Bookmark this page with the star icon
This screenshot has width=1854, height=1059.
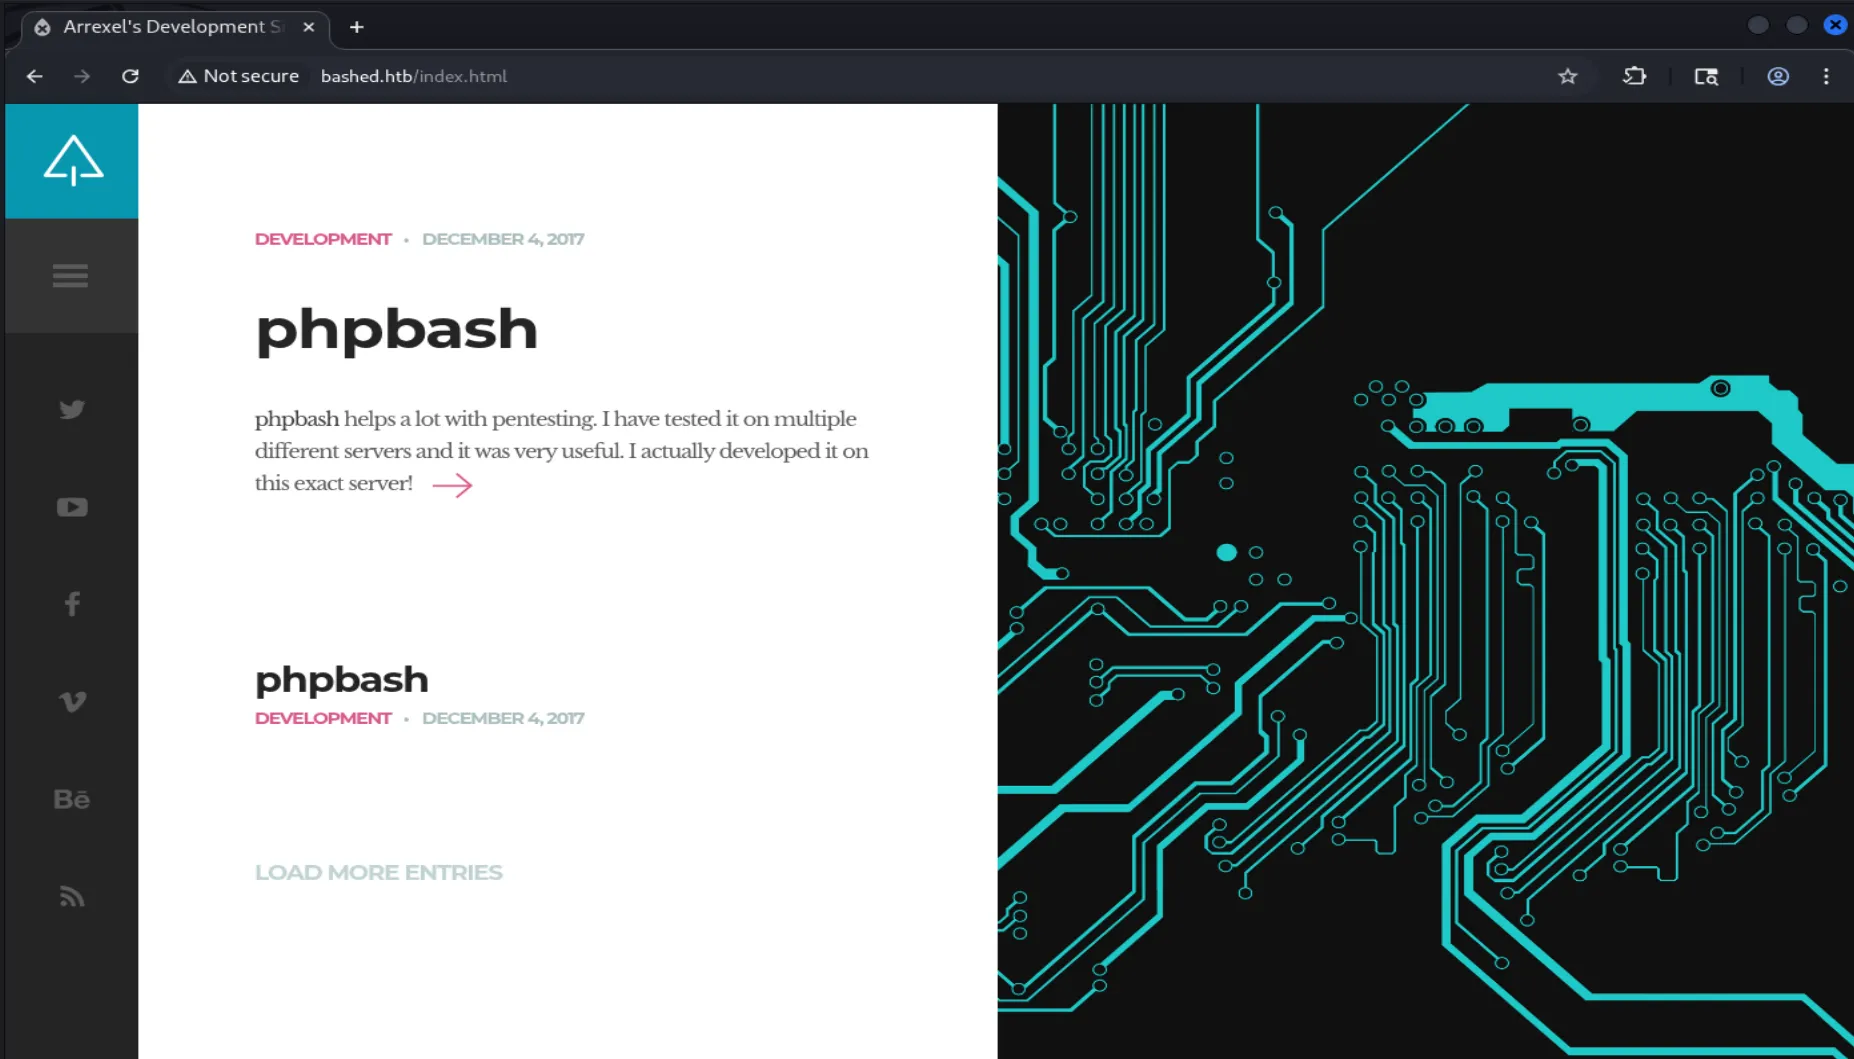1567,76
